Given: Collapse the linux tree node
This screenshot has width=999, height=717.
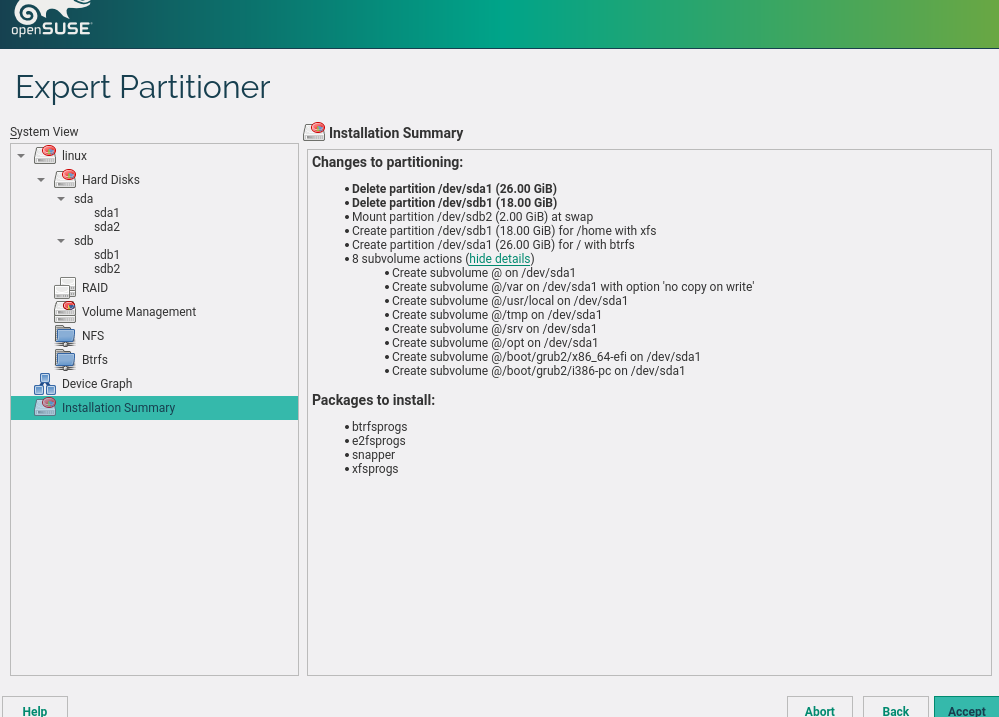Looking at the screenshot, I should [21, 156].
